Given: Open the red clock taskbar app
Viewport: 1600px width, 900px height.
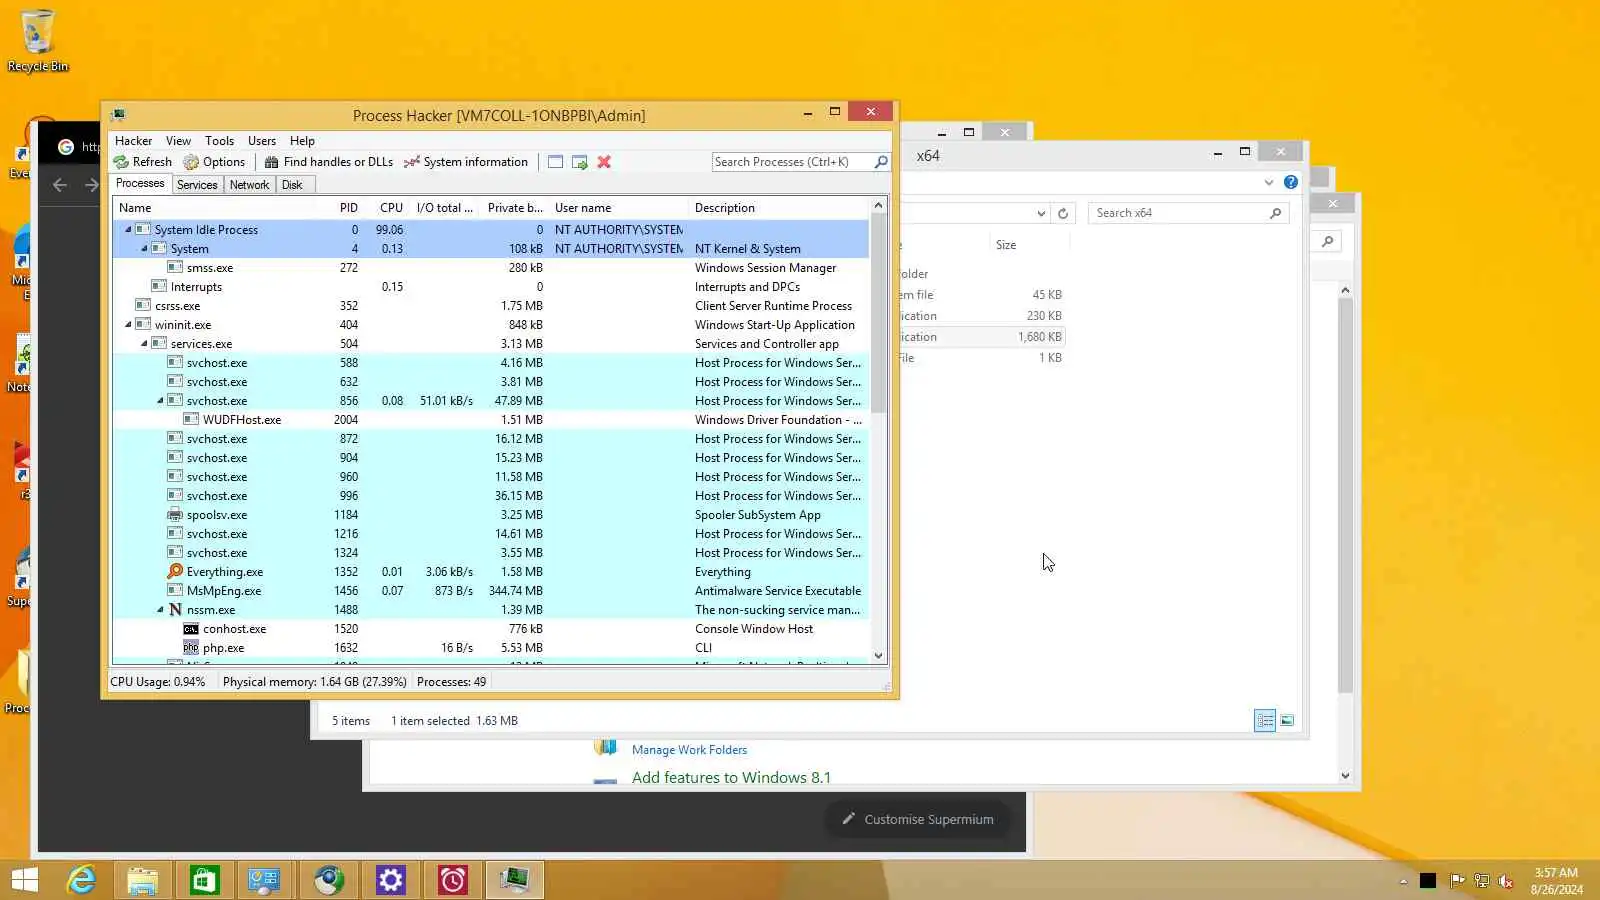Looking at the screenshot, I should click(x=453, y=880).
